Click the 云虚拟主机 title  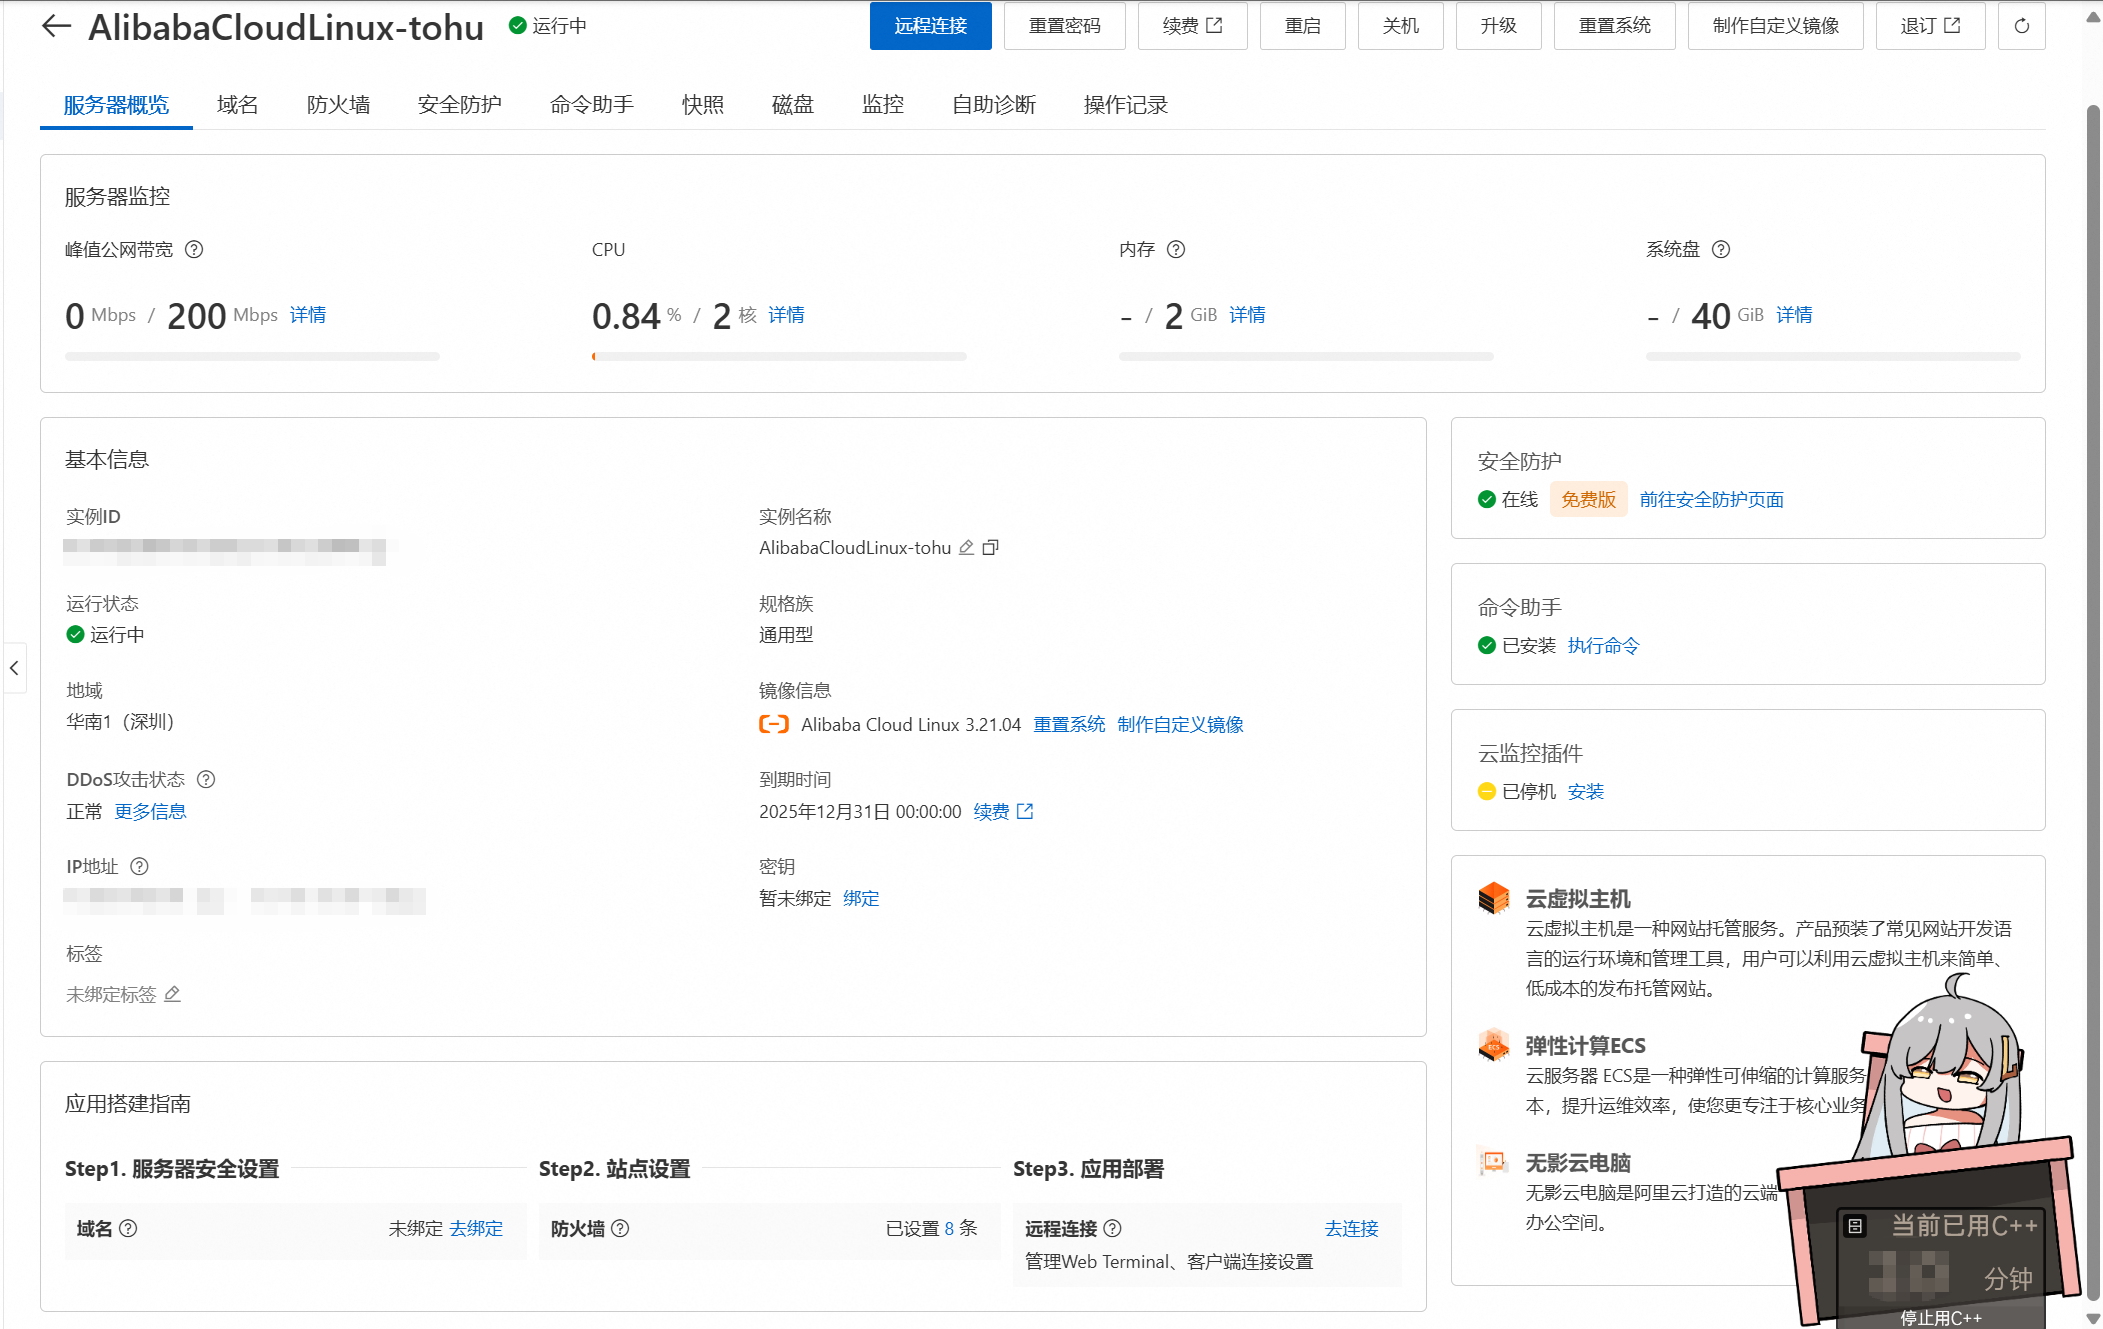click(1578, 898)
